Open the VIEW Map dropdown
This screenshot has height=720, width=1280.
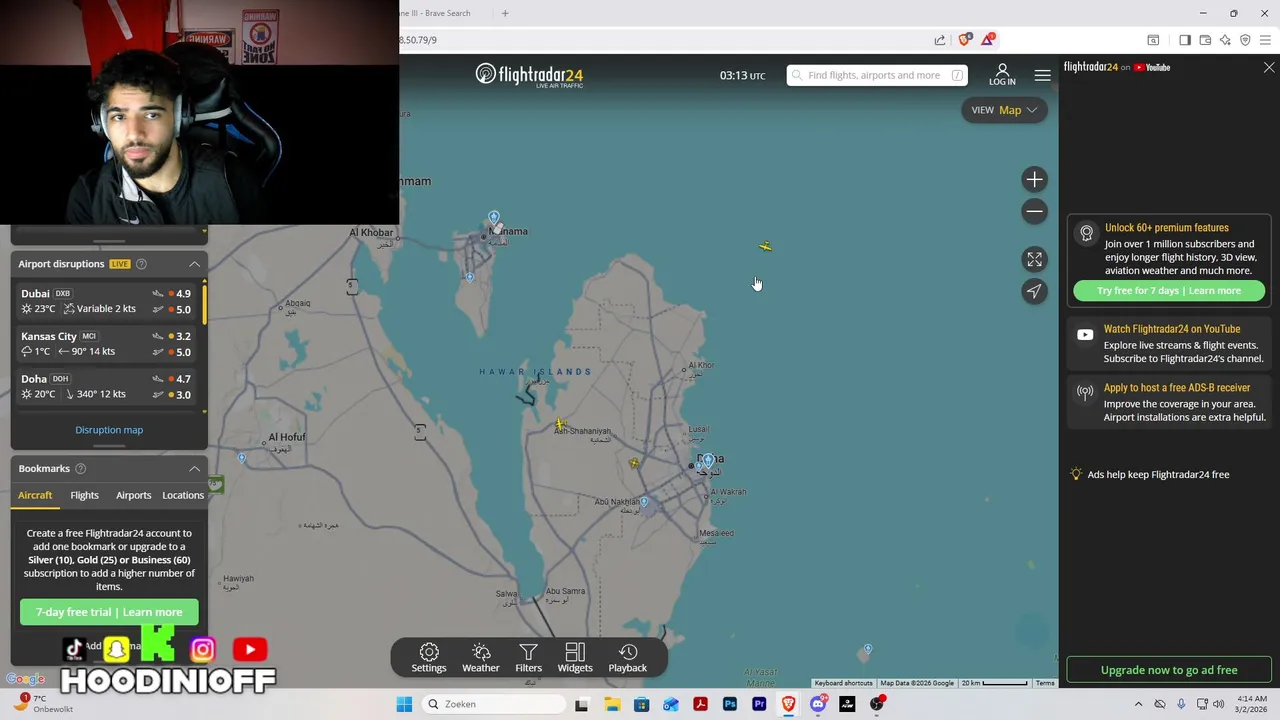click(1004, 110)
